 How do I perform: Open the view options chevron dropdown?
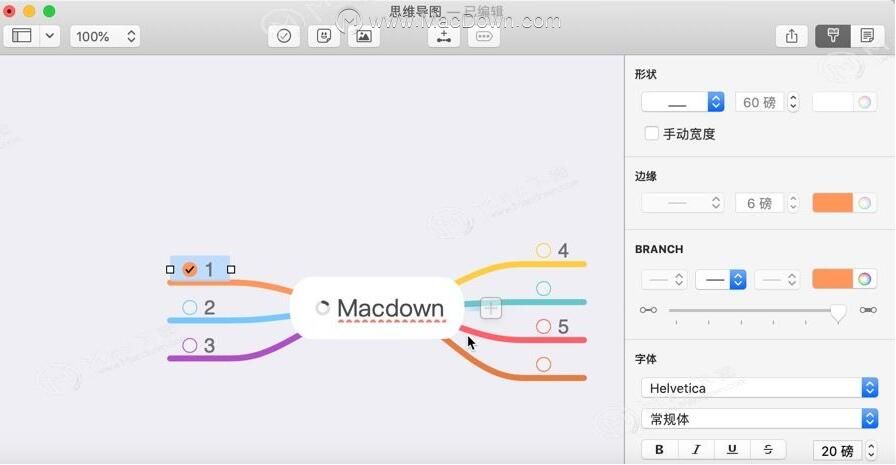click(x=50, y=36)
